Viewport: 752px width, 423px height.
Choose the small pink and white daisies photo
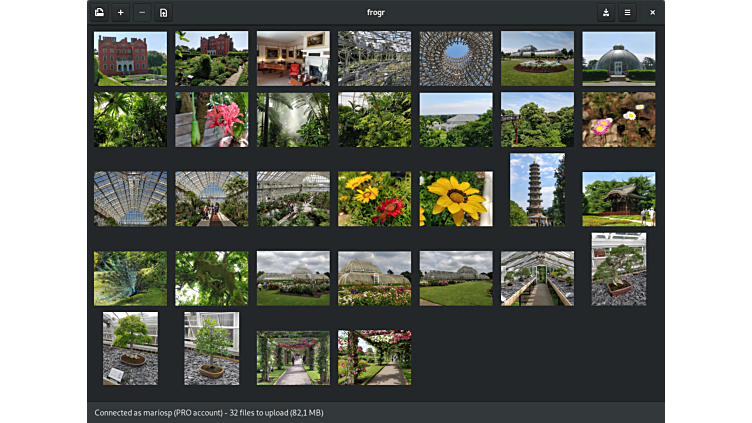(619, 120)
